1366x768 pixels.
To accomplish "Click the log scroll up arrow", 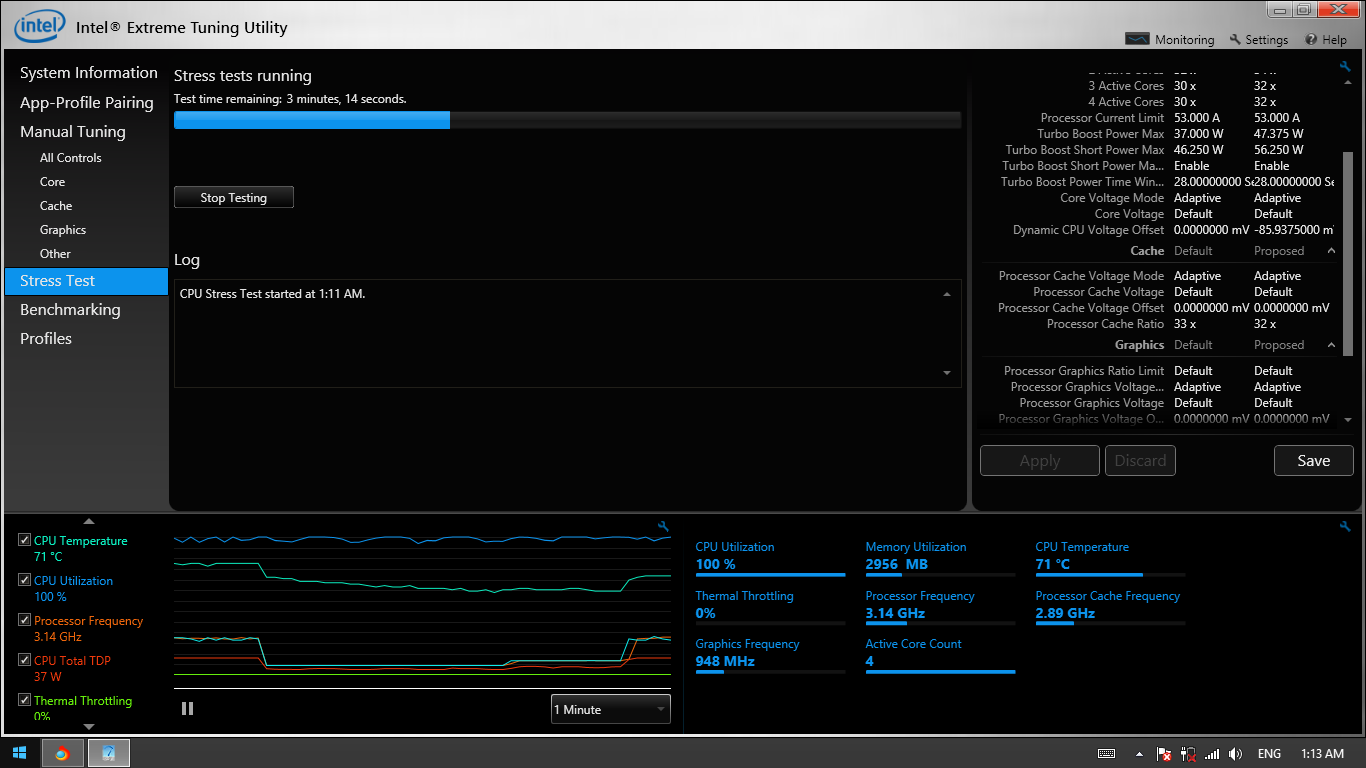I will coord(947,294).
